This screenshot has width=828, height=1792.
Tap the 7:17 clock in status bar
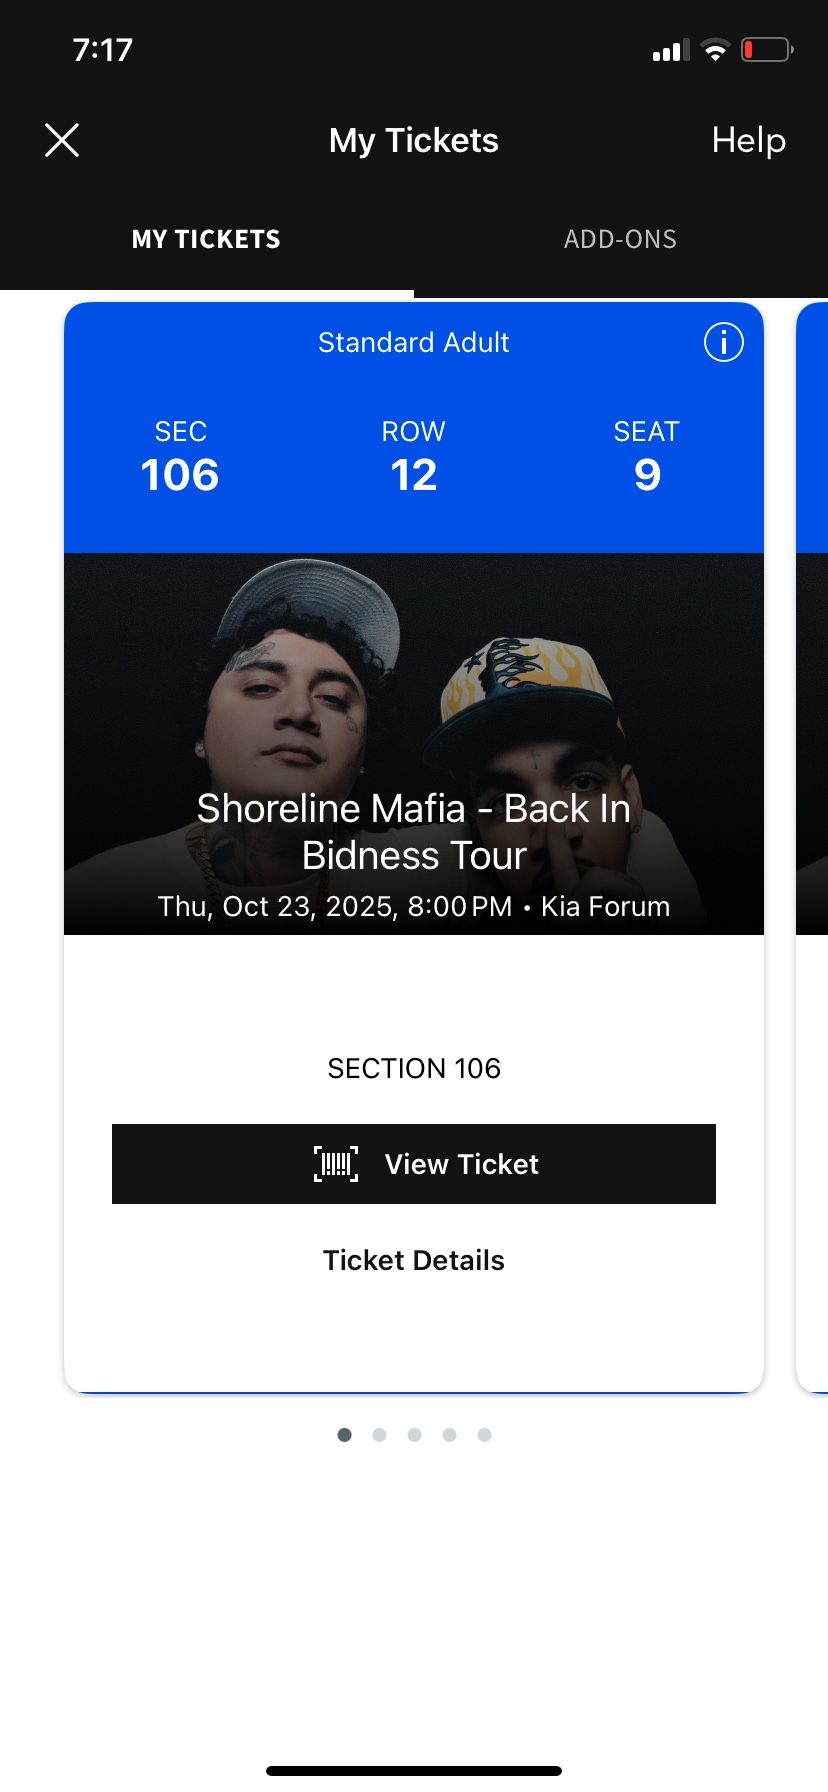pos(103,50)
